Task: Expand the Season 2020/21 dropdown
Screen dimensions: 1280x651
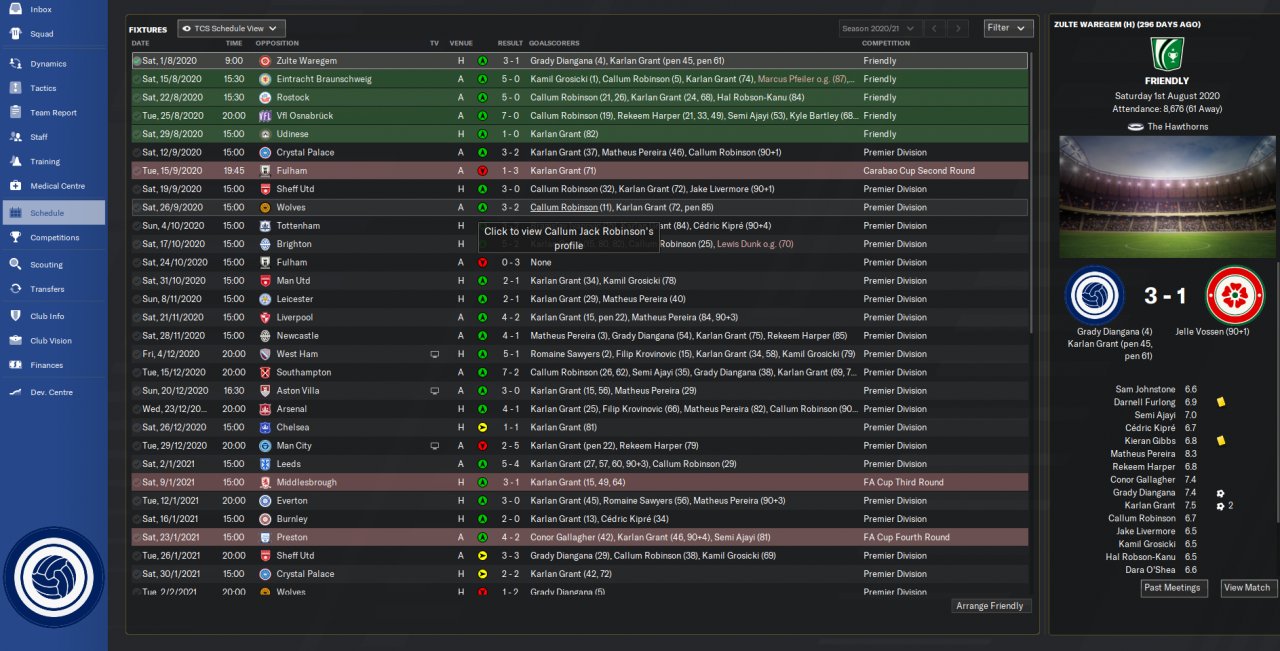Action: (877, 29)
